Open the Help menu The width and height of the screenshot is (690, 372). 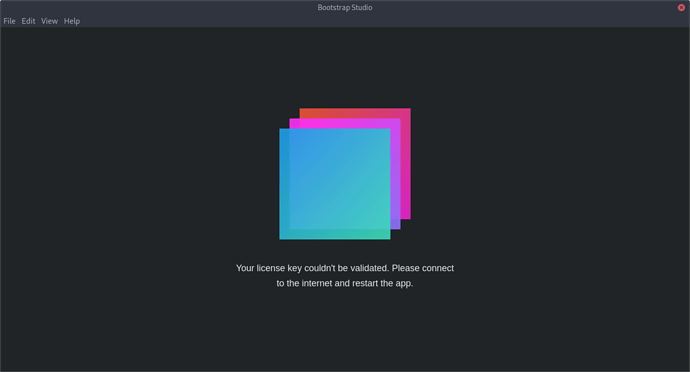[72, 21]
